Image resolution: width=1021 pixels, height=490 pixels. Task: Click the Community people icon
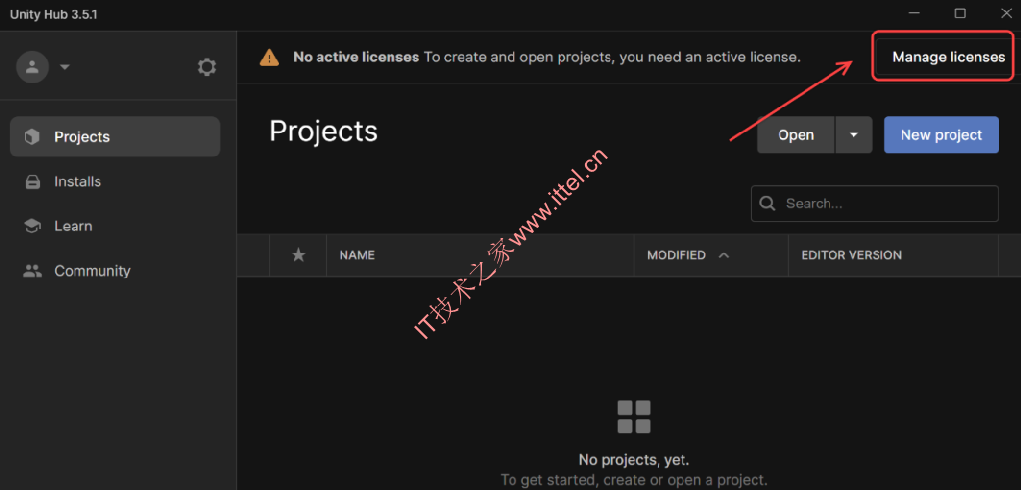[32, 271]
